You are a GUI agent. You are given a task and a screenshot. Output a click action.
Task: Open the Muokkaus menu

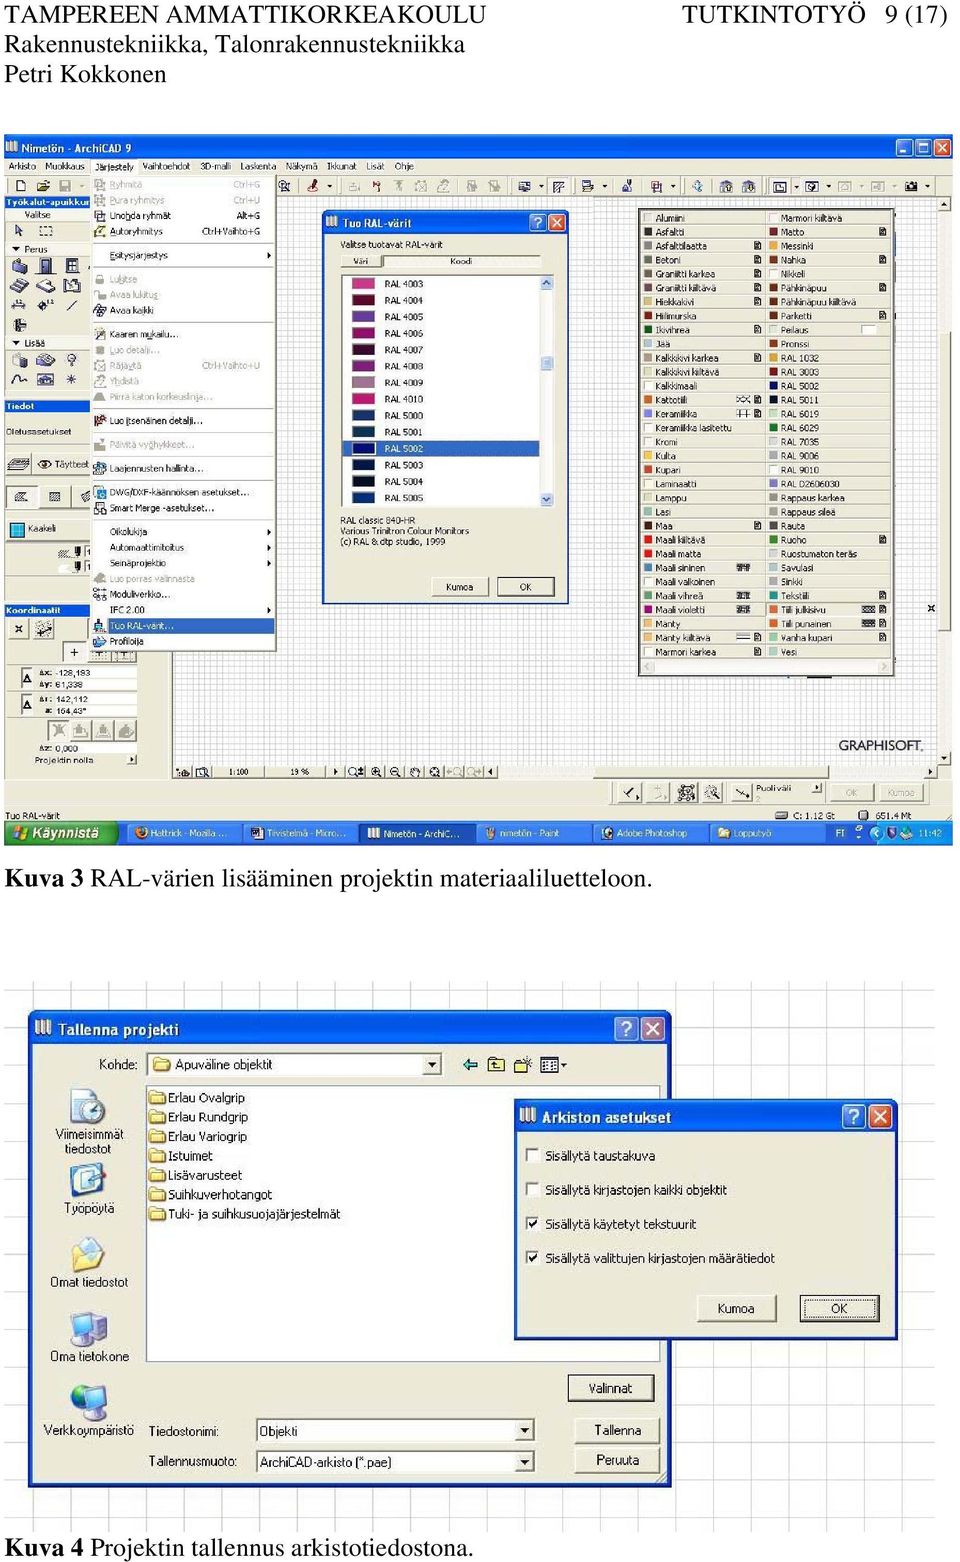tap(65, 166)
